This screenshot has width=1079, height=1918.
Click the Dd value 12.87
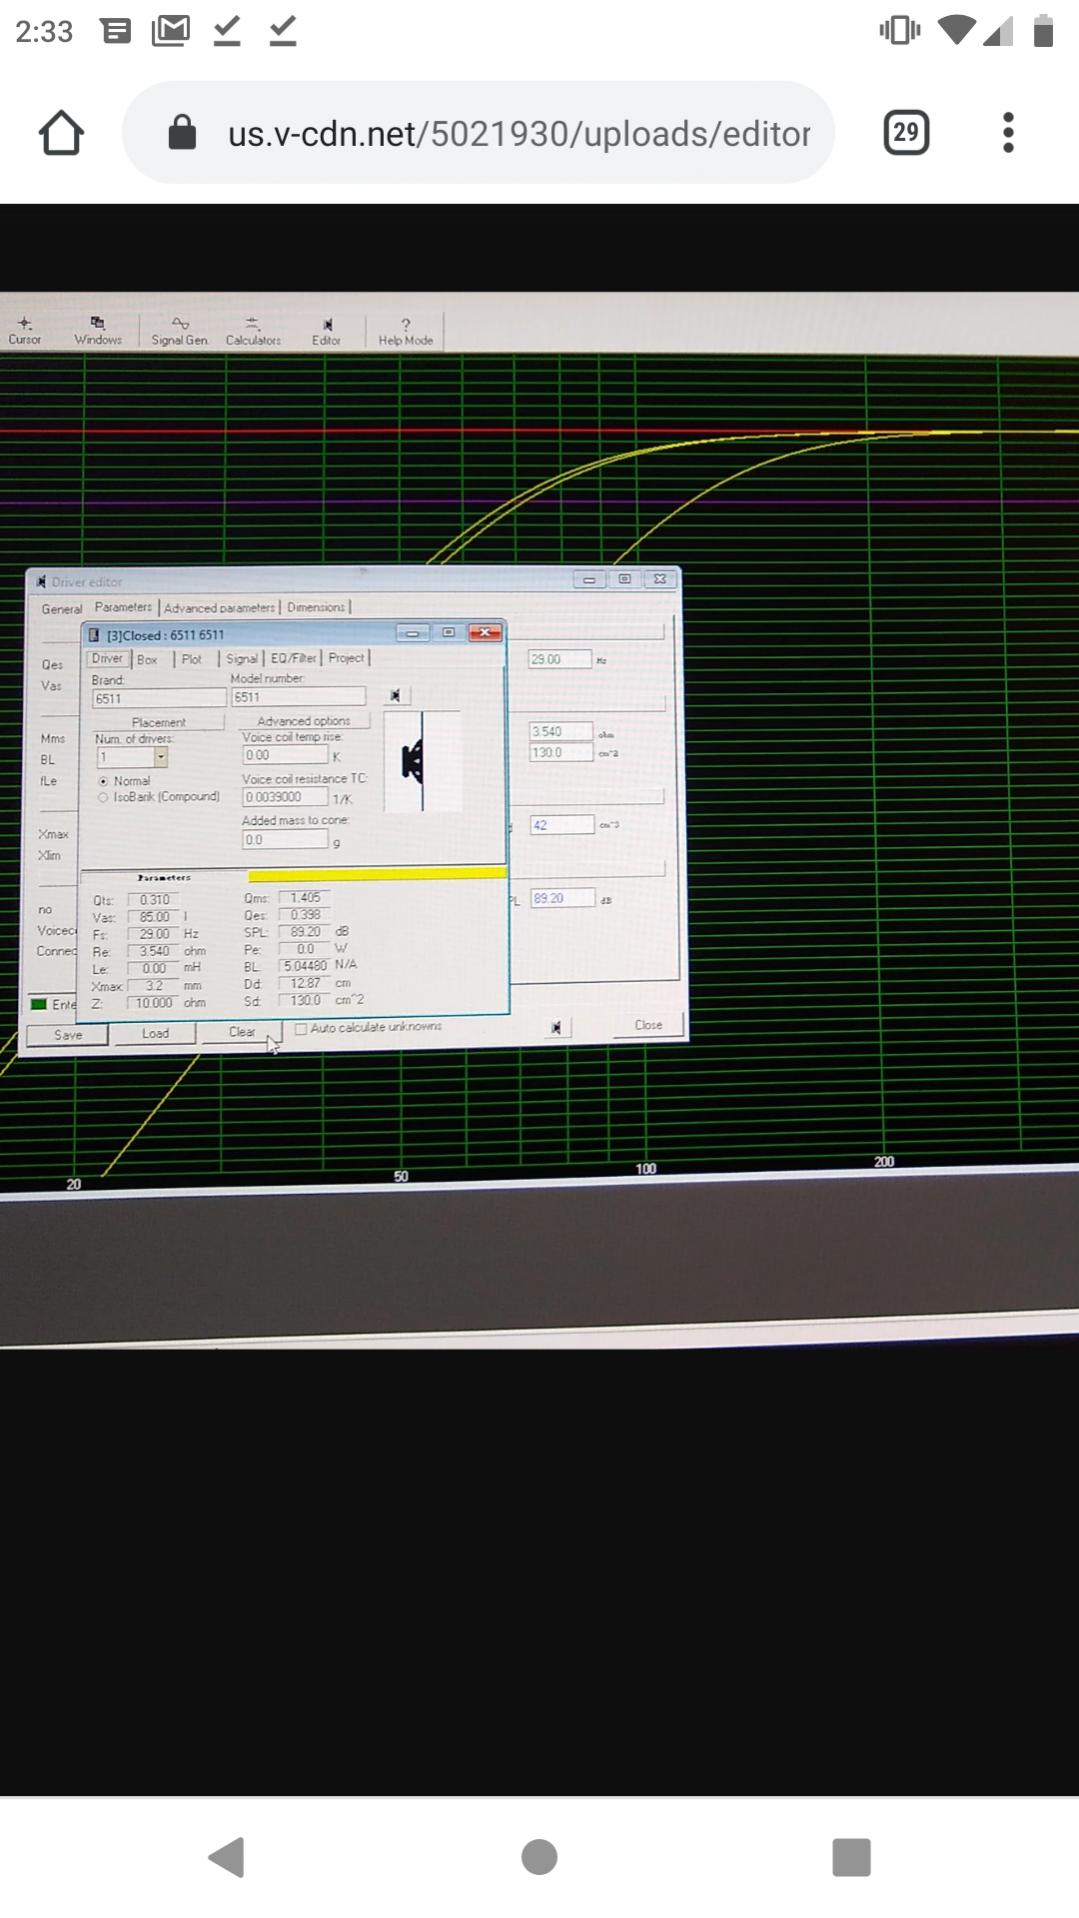[304, 983]
